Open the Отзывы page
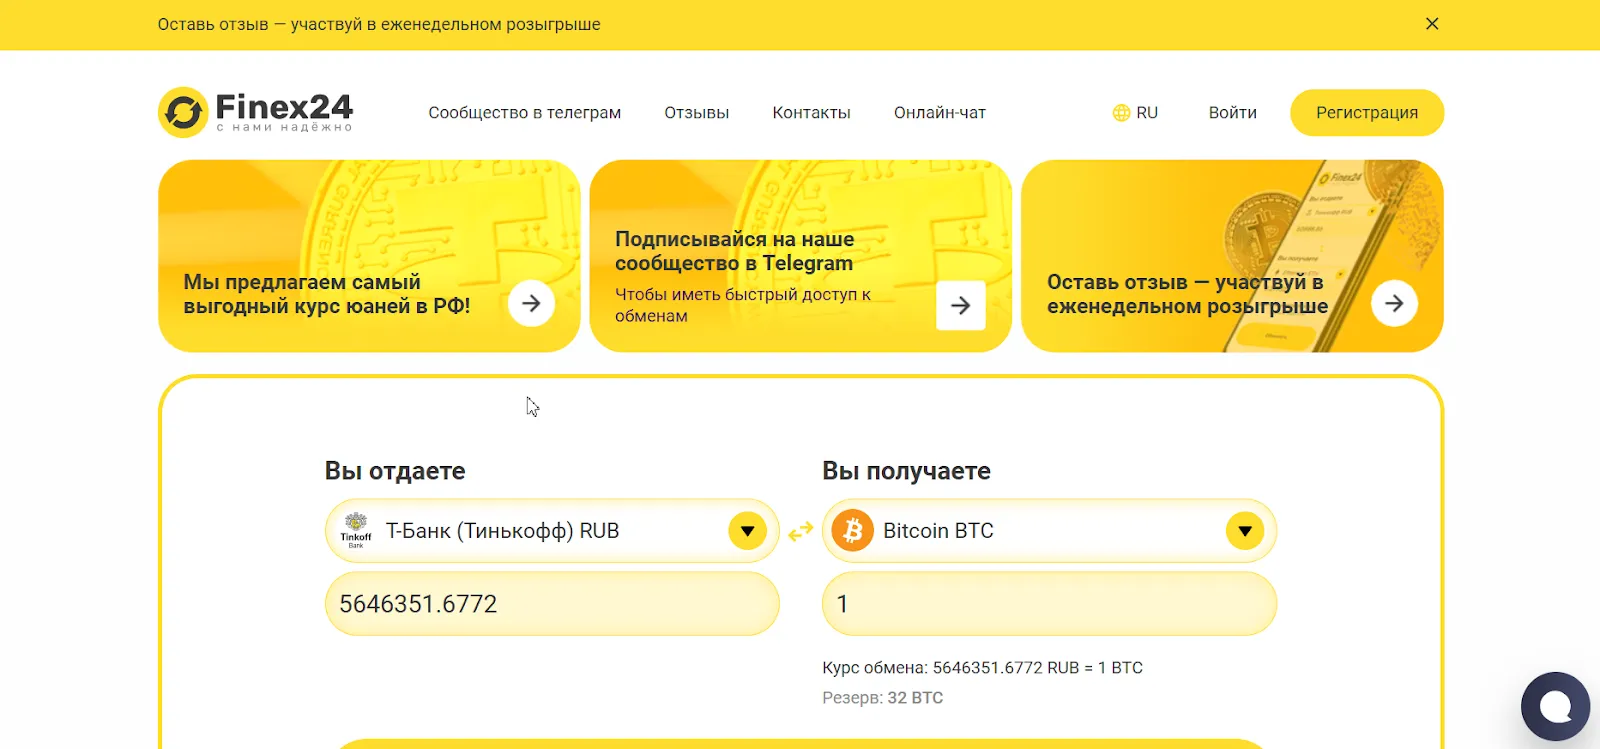The image size is (1600, 749). tap(697, 113)
